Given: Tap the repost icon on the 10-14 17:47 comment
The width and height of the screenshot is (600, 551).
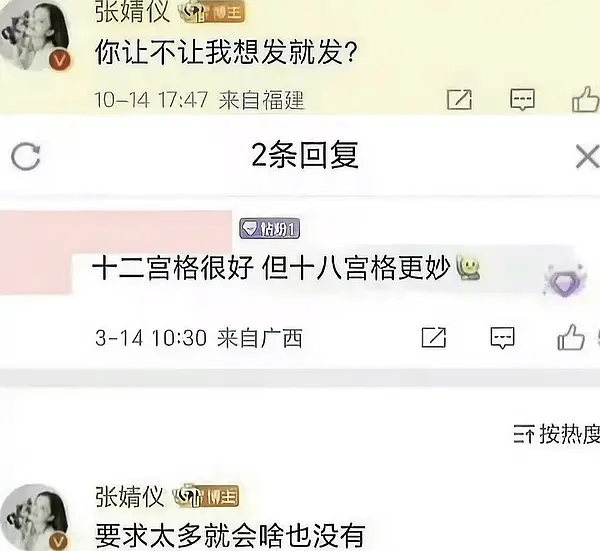Looking at the screenshot, I should 459,100.
